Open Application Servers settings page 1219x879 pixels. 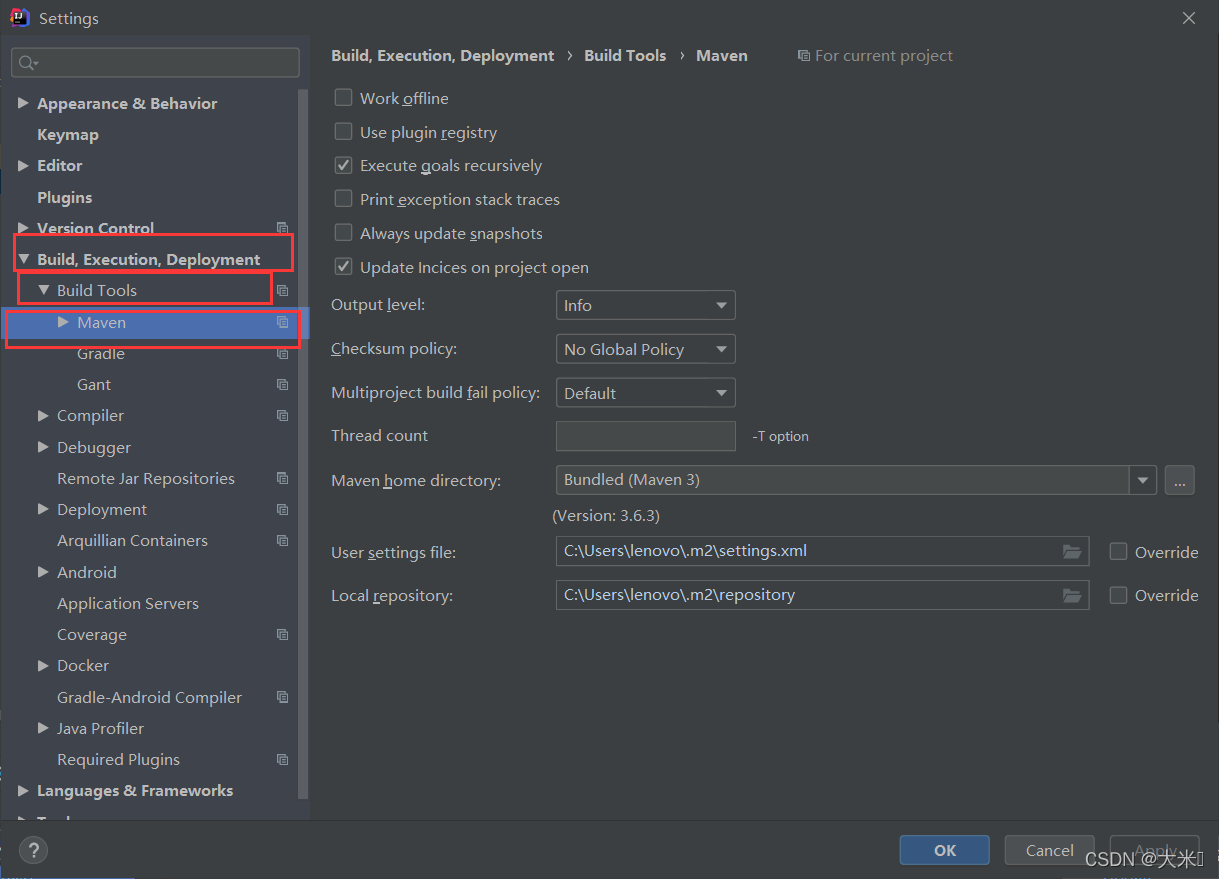128,603
